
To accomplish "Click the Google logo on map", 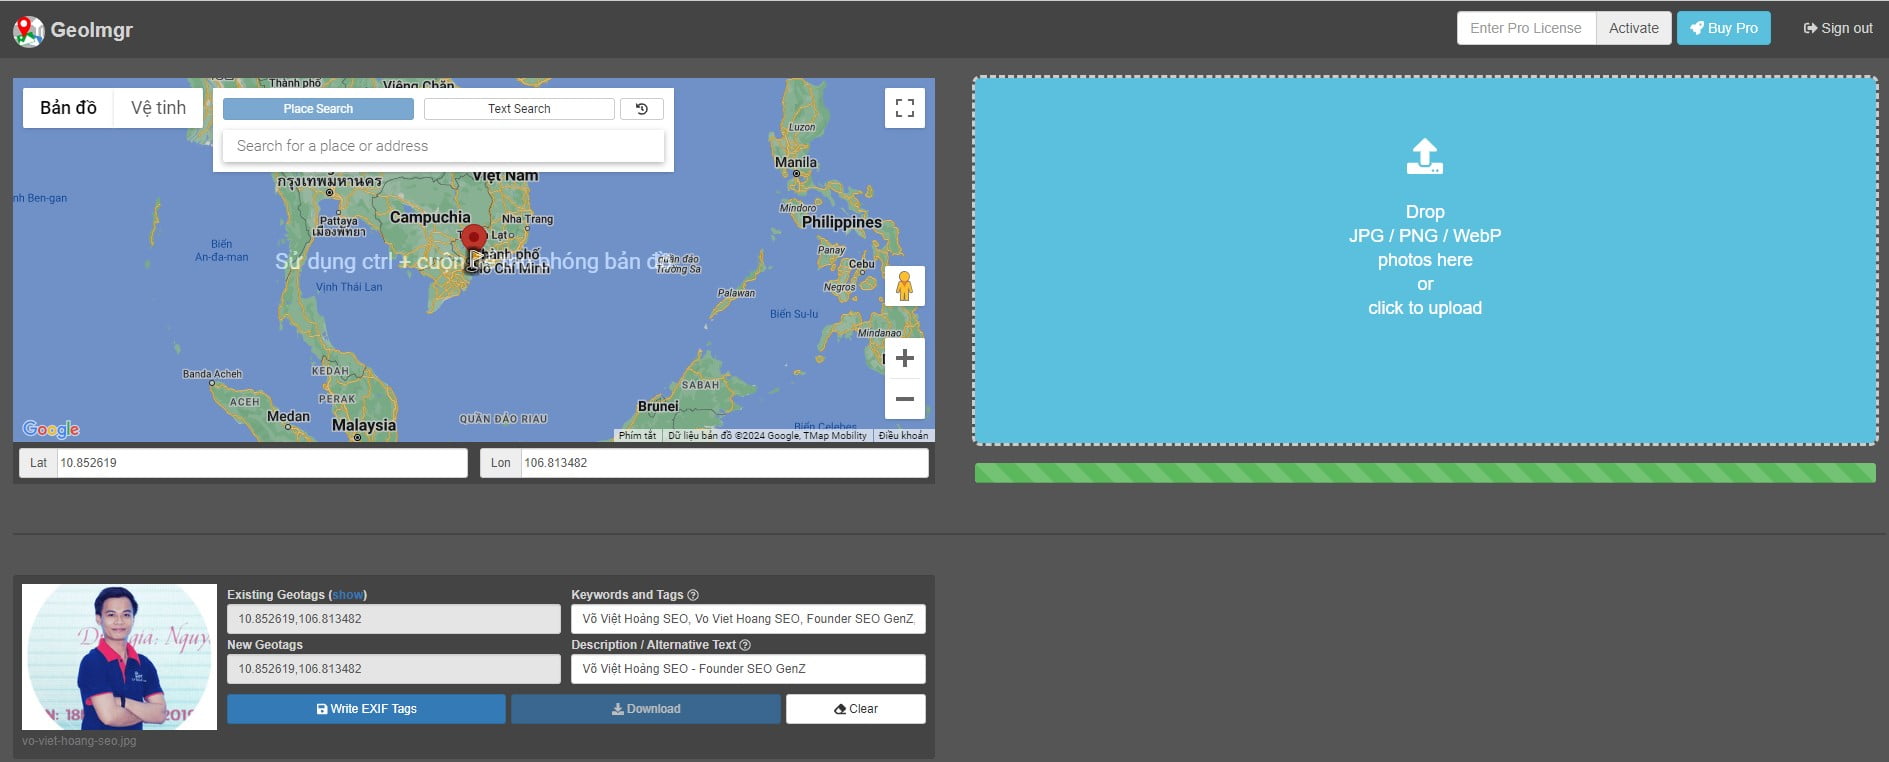I will click(51, 429).
